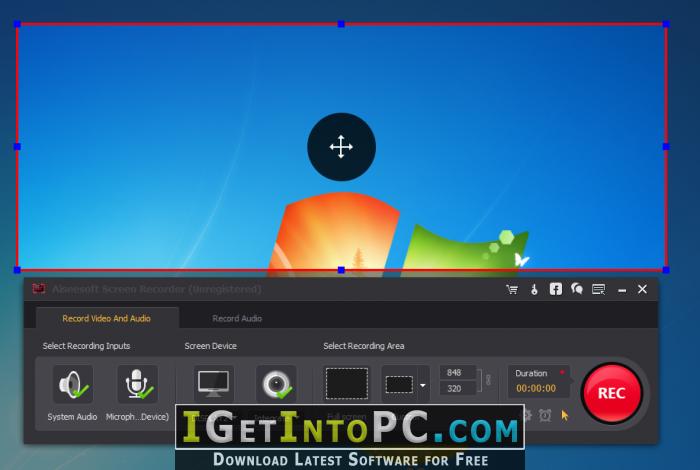This screenshot has width=700, height=470.
Task: Expand the custom area size dropdown arrow
Action: coord(422,385)
